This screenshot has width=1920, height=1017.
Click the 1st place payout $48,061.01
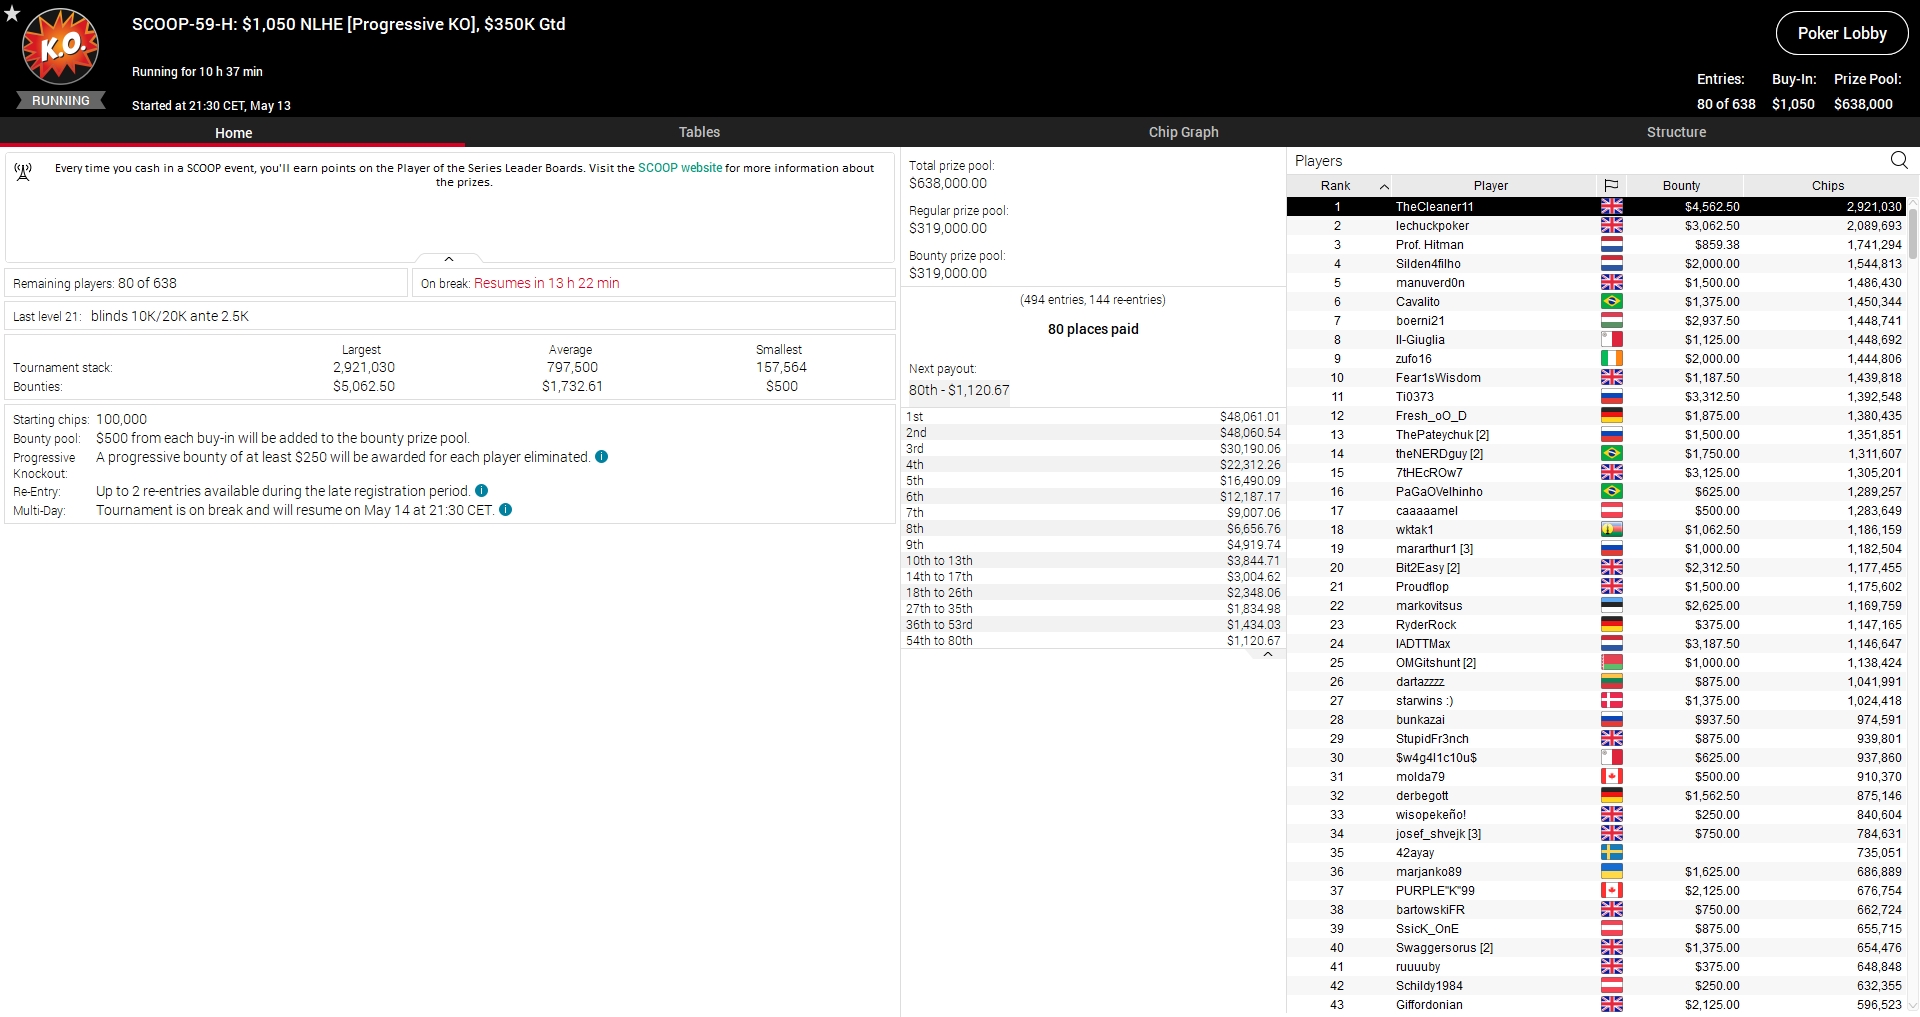[x=1249, y=416]
